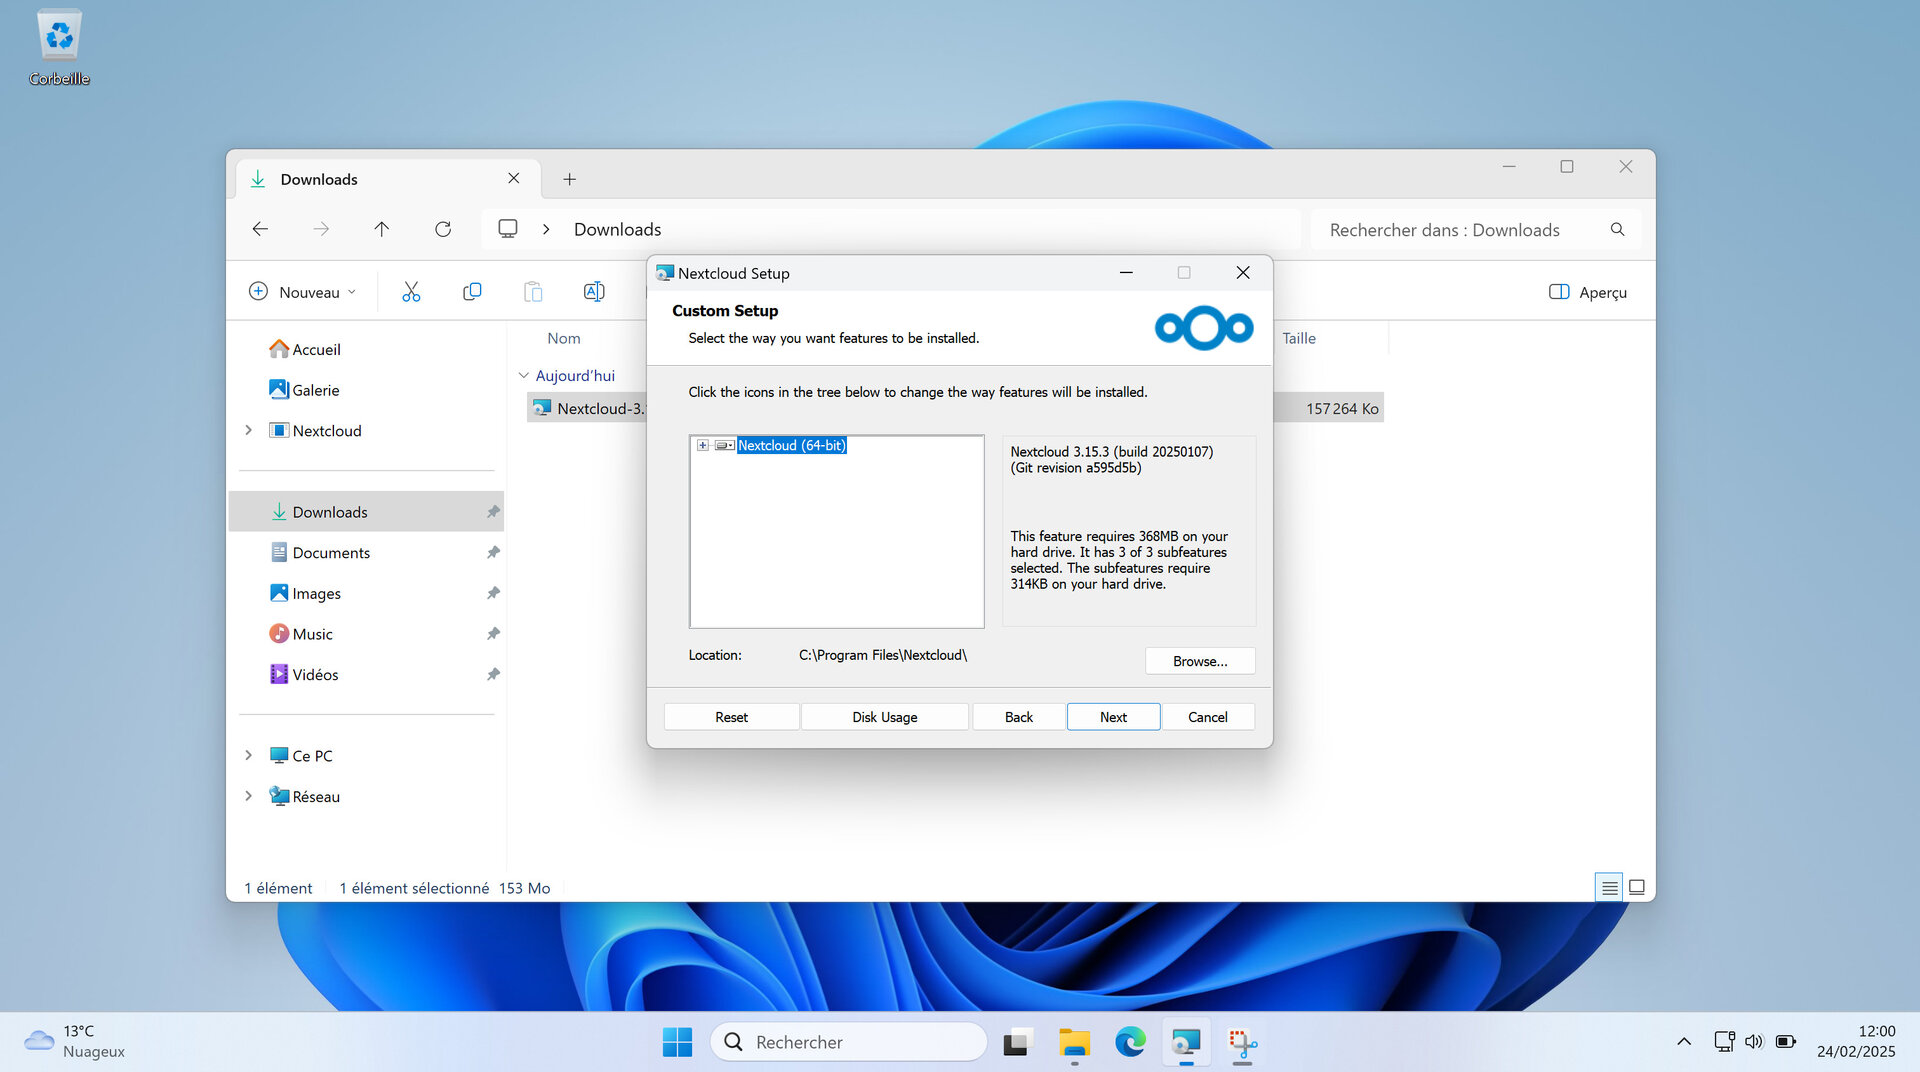Click the Copy icon in File Explorer toolbar

[471, 291]
